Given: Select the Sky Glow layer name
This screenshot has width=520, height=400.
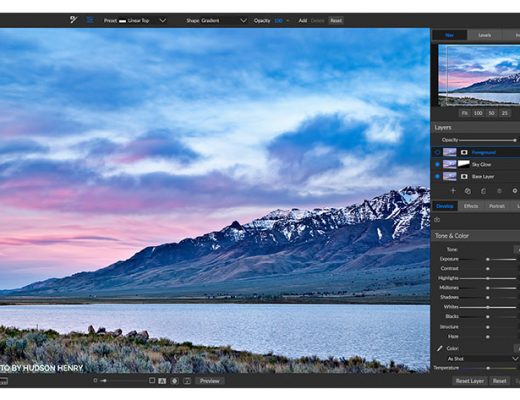Looking at the screenshot, I should point(481,164).
